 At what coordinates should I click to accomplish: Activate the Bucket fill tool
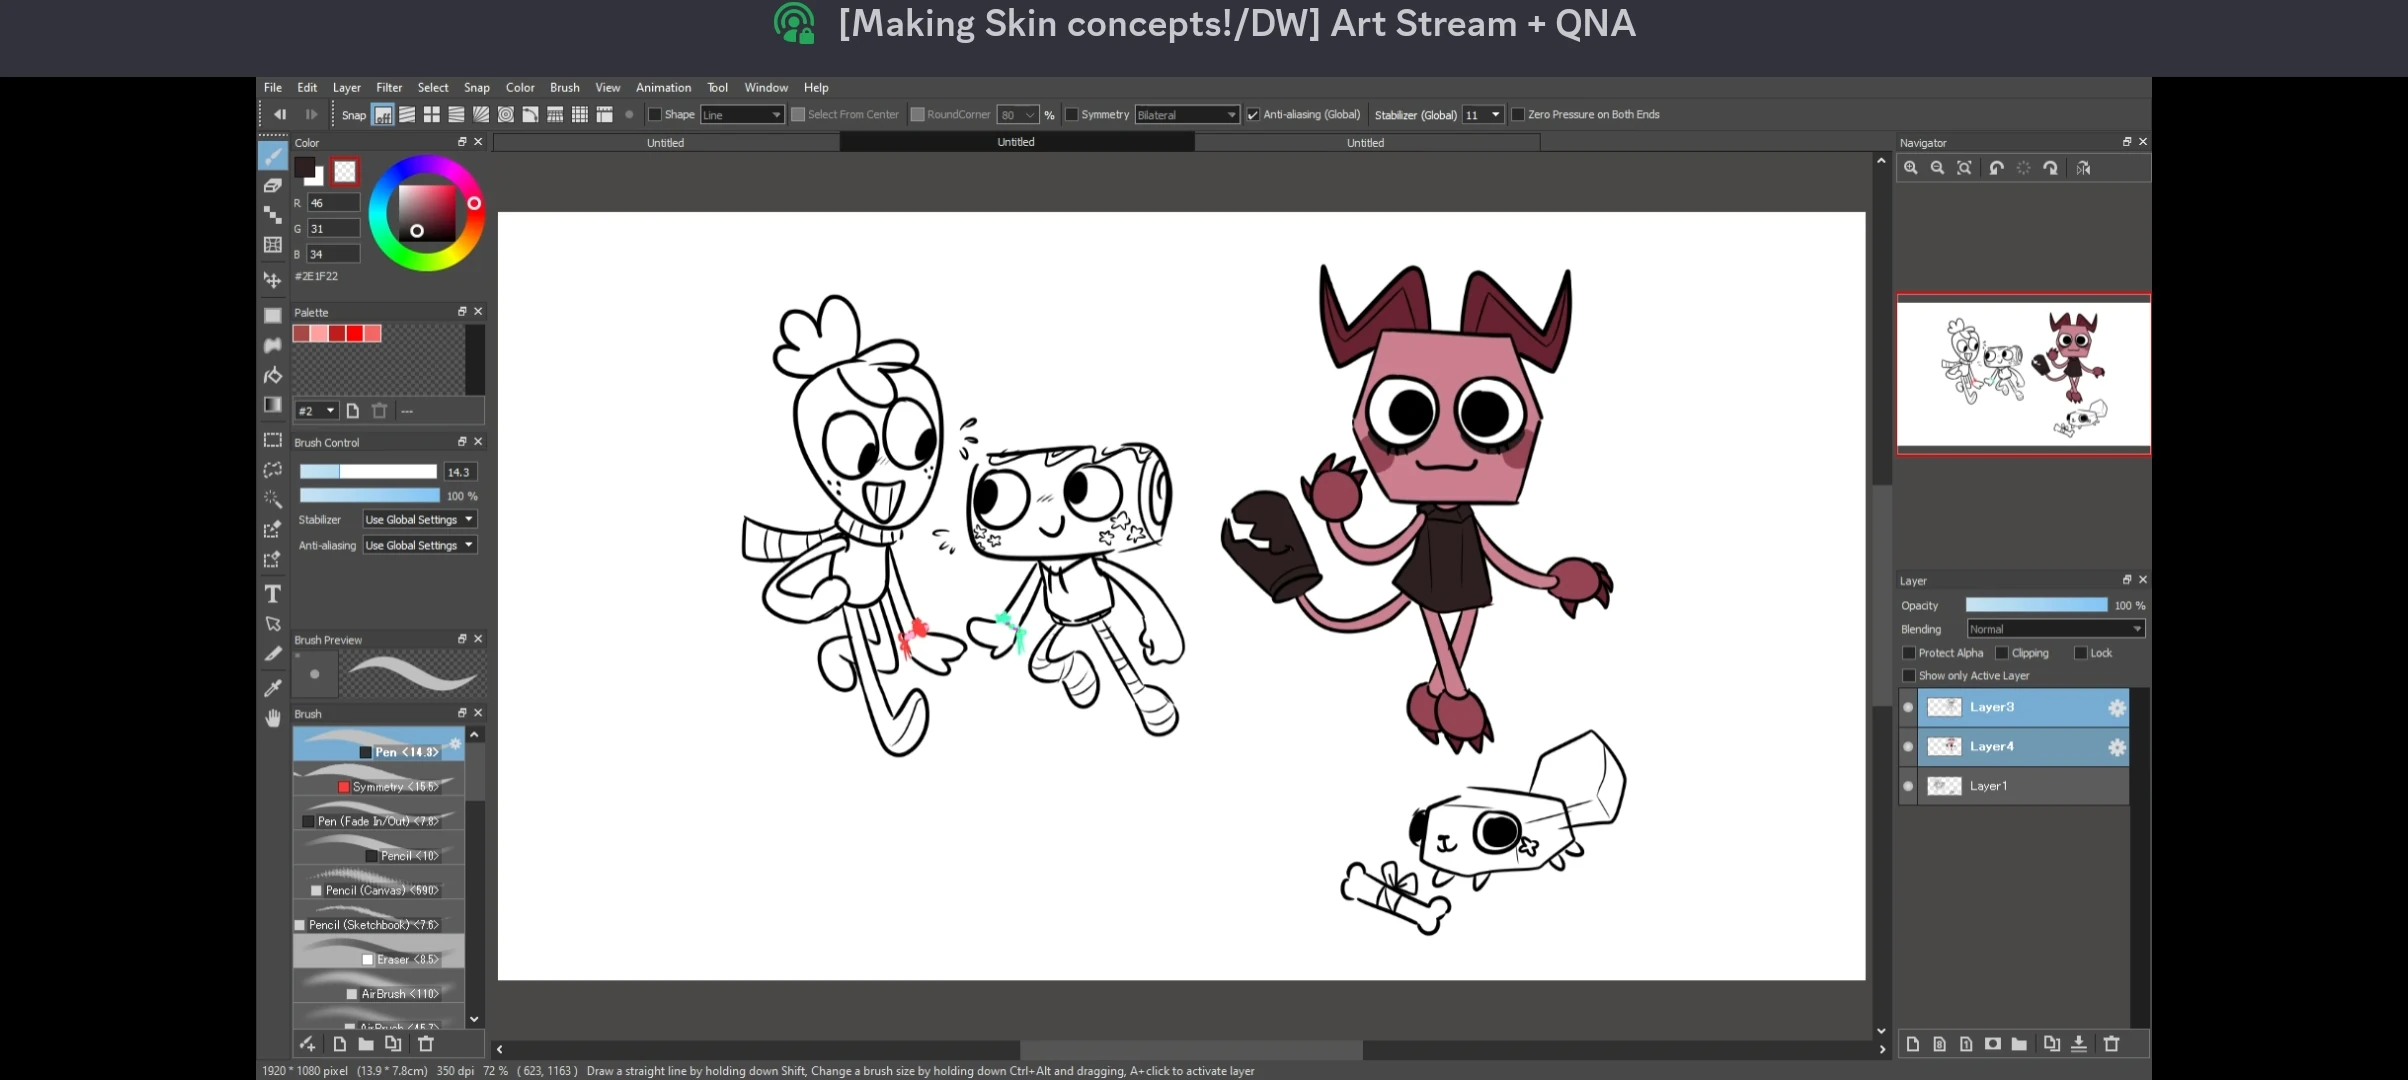coord(272,375)
